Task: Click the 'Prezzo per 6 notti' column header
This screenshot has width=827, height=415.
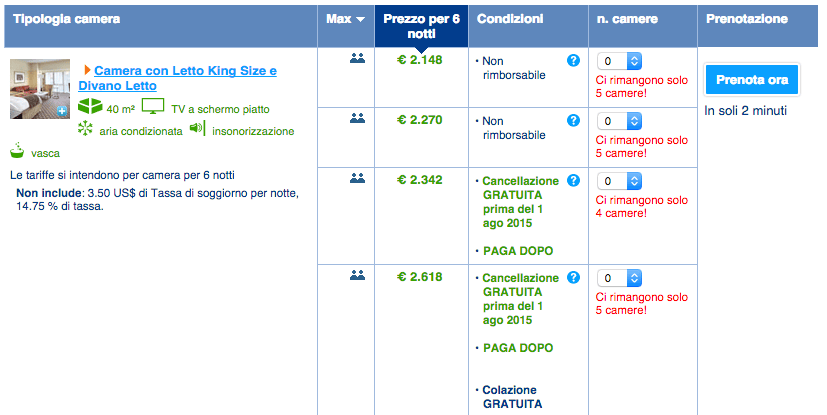Action: pos(420,25)
